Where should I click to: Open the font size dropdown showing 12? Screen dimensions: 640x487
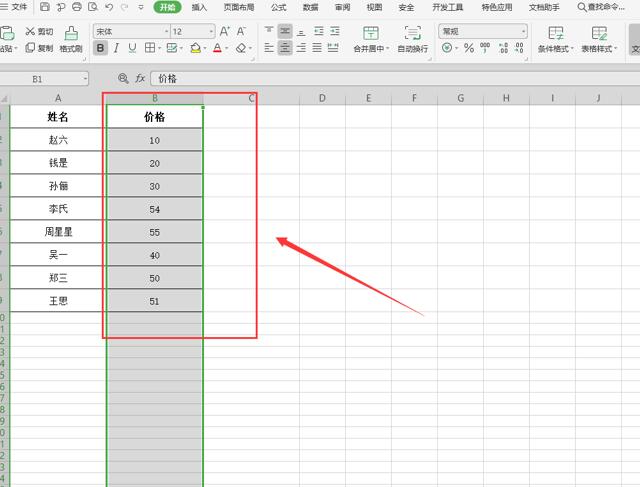click(x=211, y=31)
